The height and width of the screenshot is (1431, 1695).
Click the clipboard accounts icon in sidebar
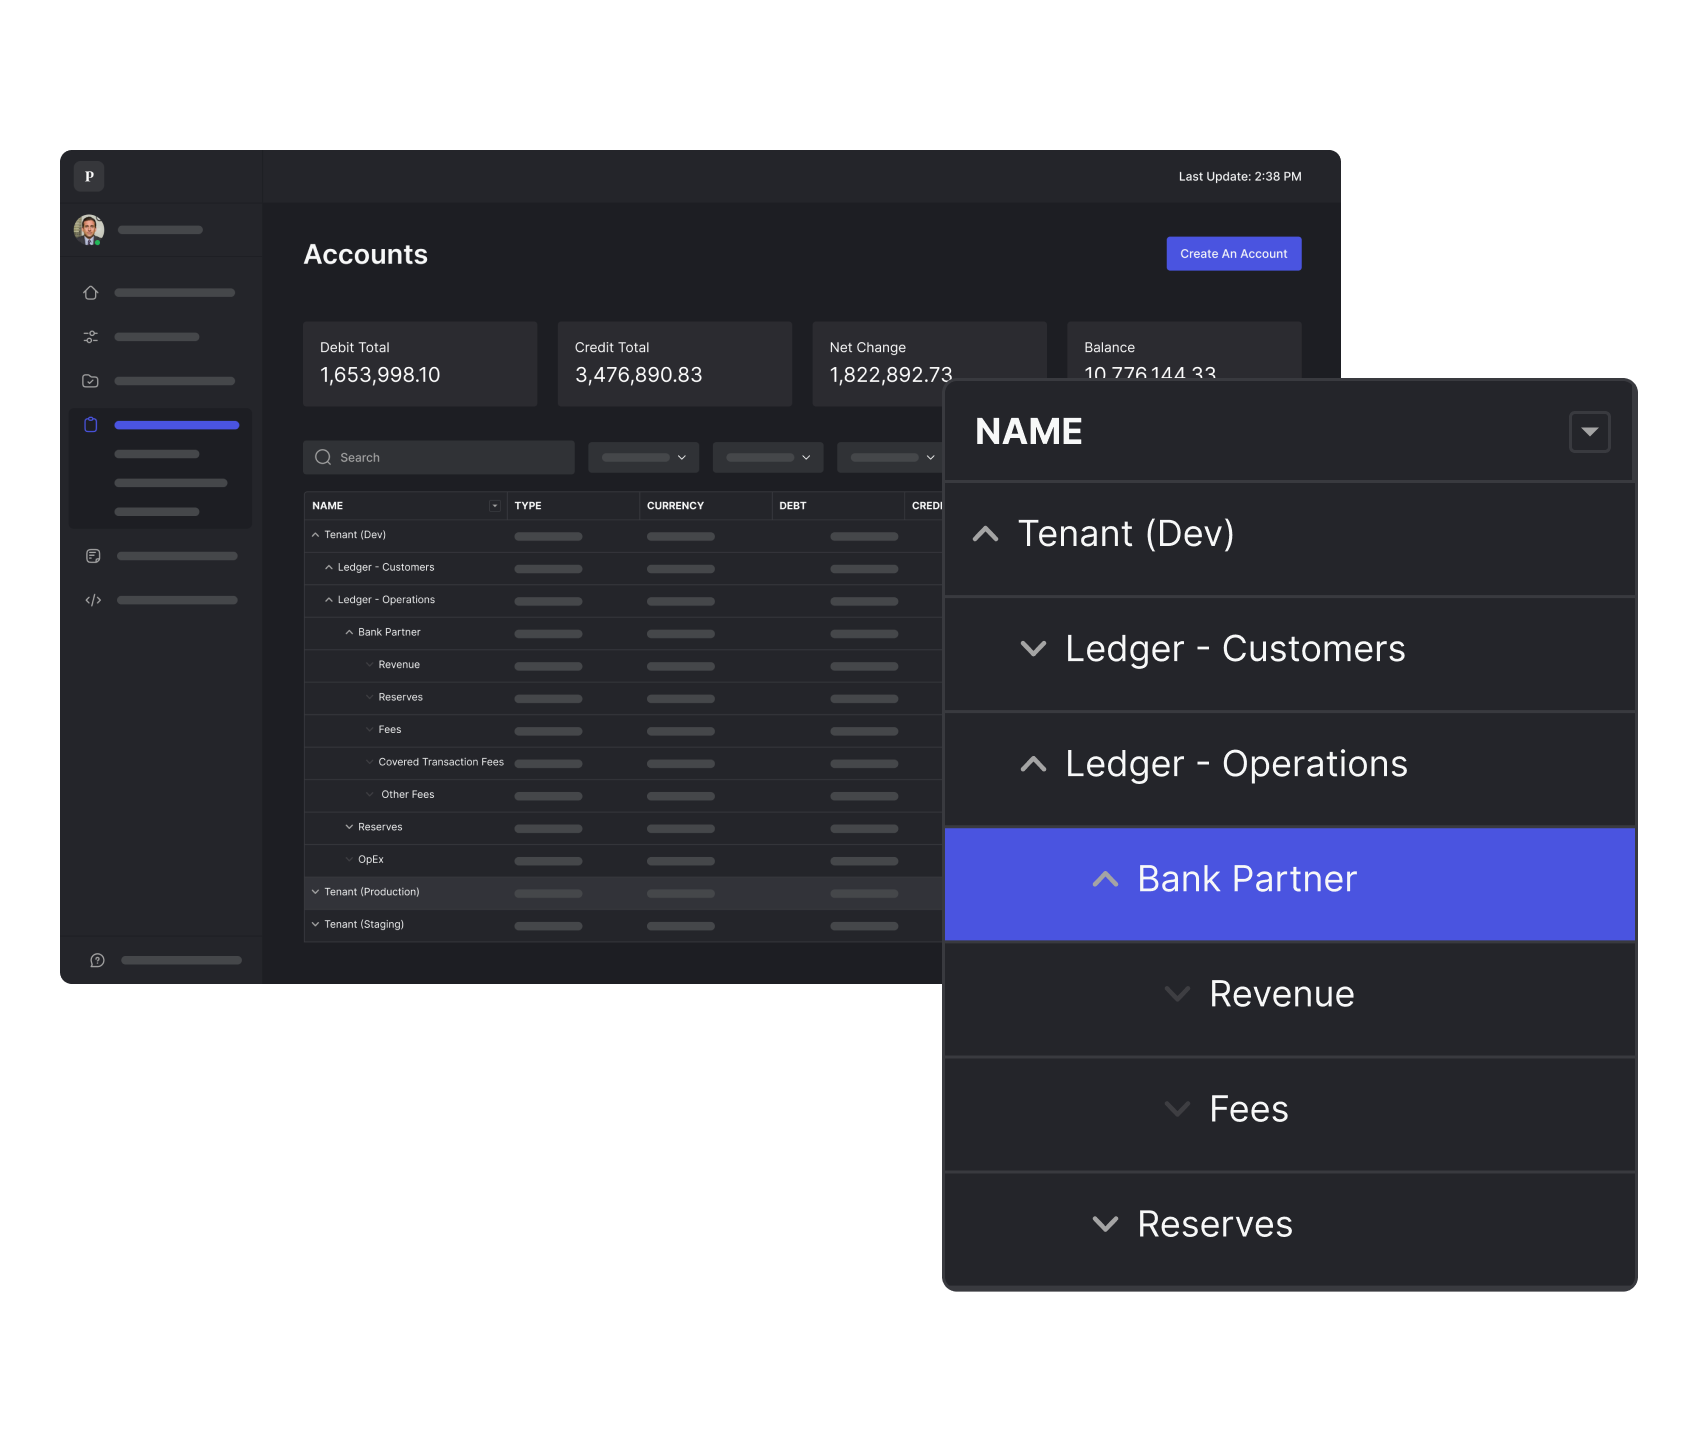click(x=91, y=425)
